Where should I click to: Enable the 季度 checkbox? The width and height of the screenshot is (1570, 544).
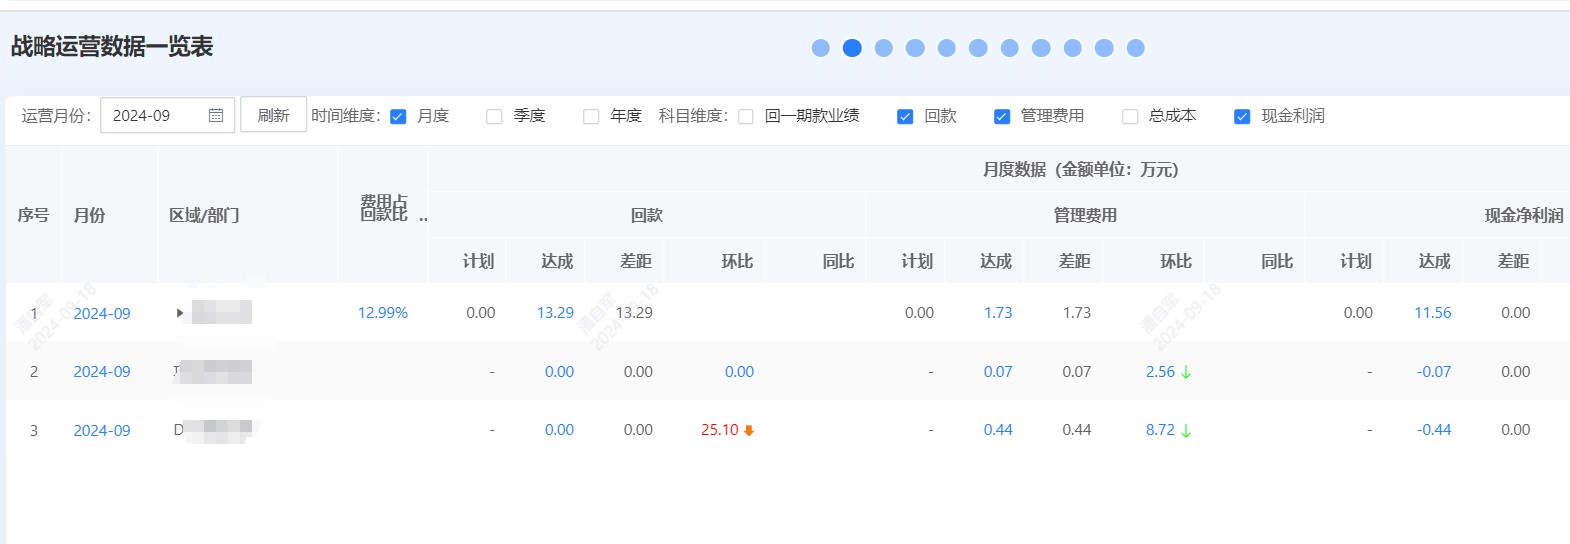[494, 117]
